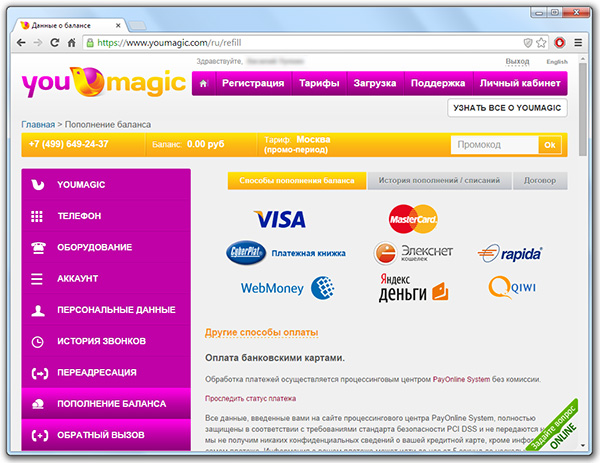
Task: Click into the Промокод input field
Action: (494, 145)
